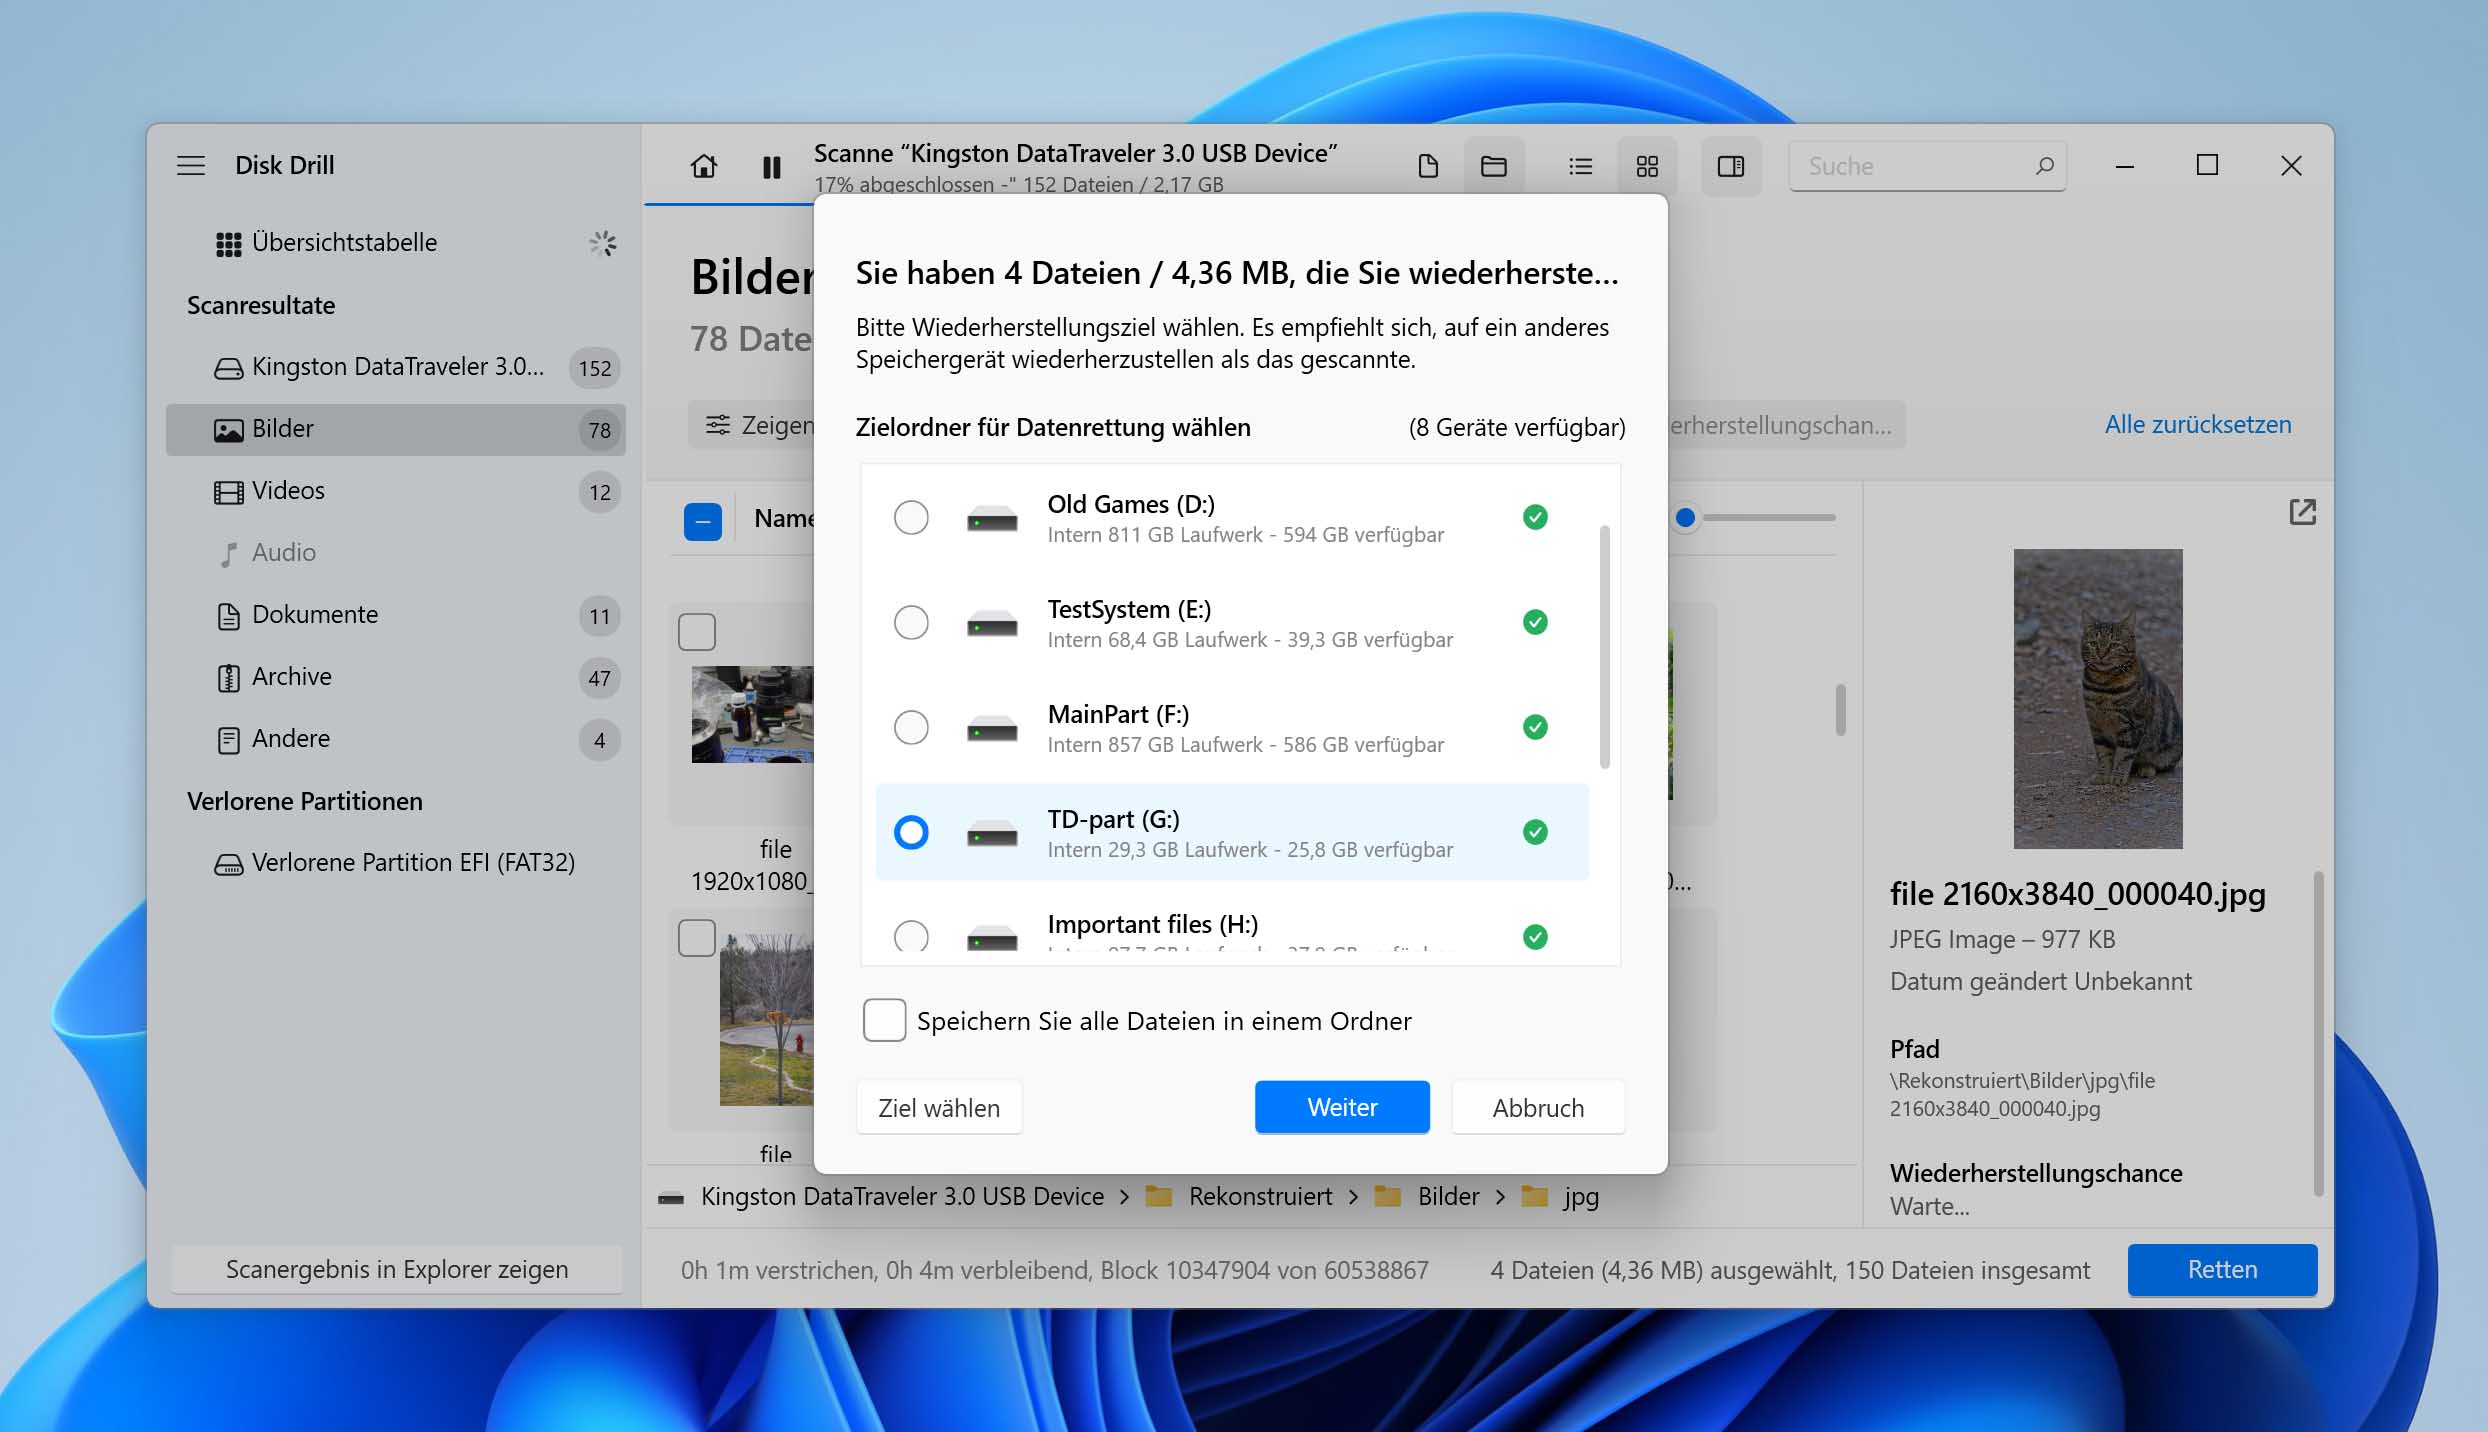Select MainPart (F:) radio button
The image size is (2488, 1432).
(x=911, y=727)
